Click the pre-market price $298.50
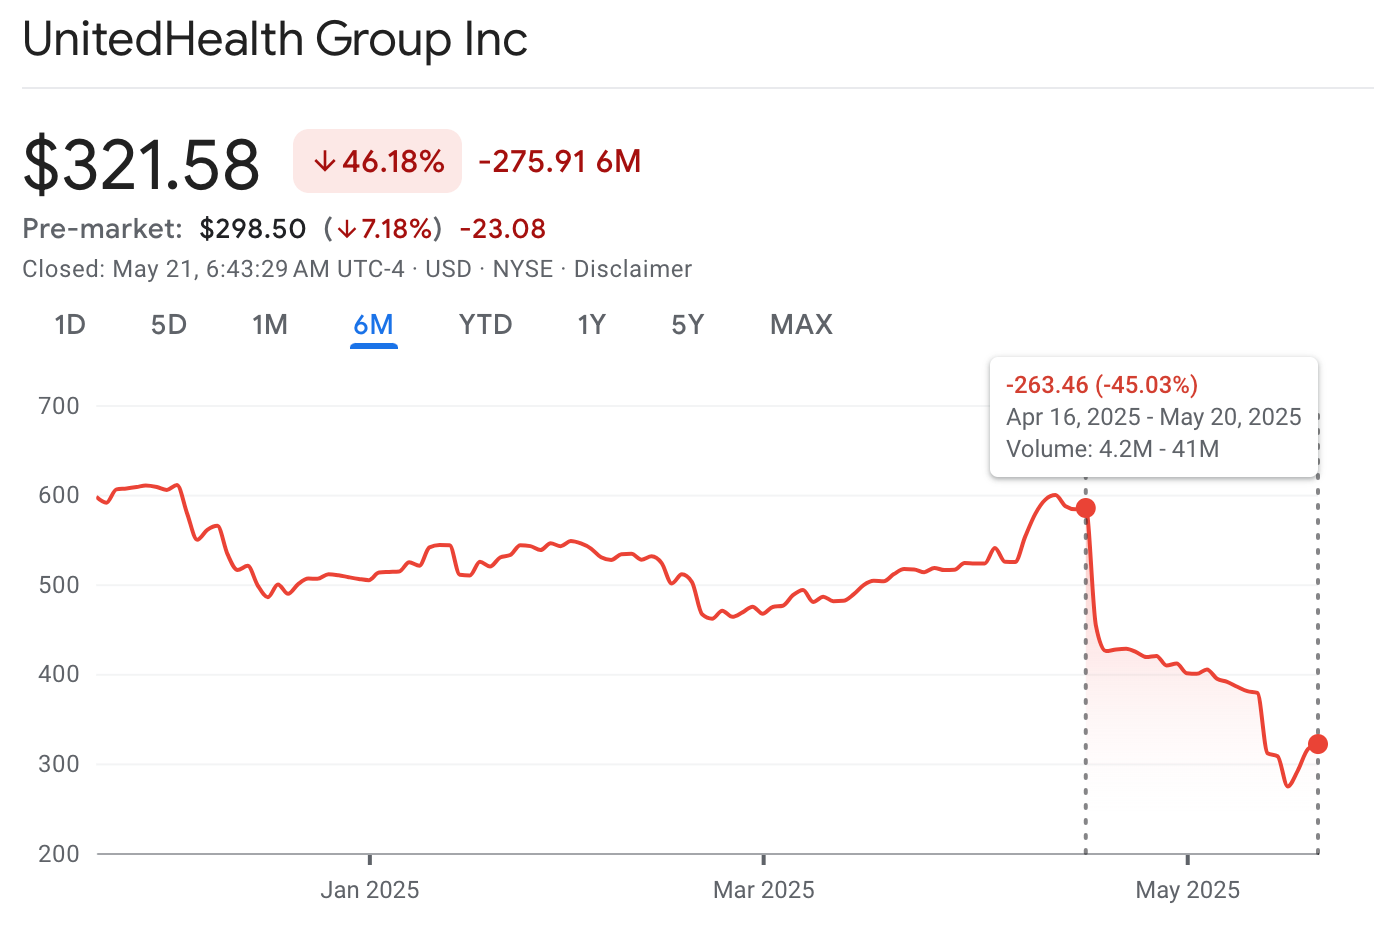This screenshot has width=1374, height=934. click(253, 229)
